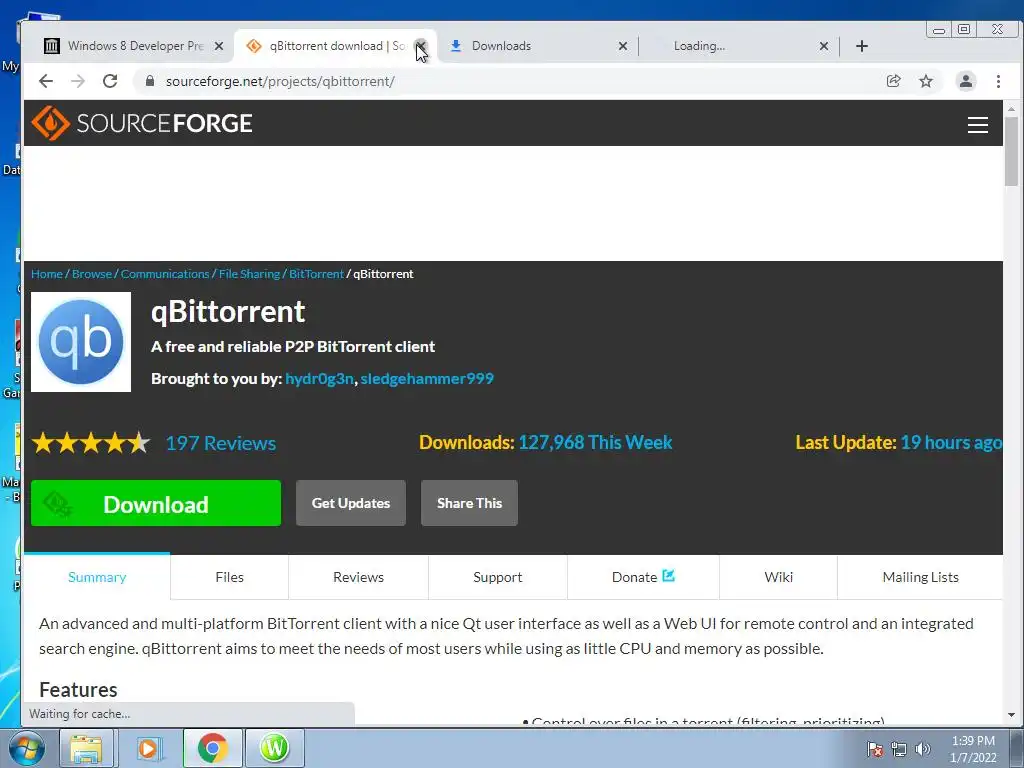Click the browser forward arrow

tap(78, 81)
